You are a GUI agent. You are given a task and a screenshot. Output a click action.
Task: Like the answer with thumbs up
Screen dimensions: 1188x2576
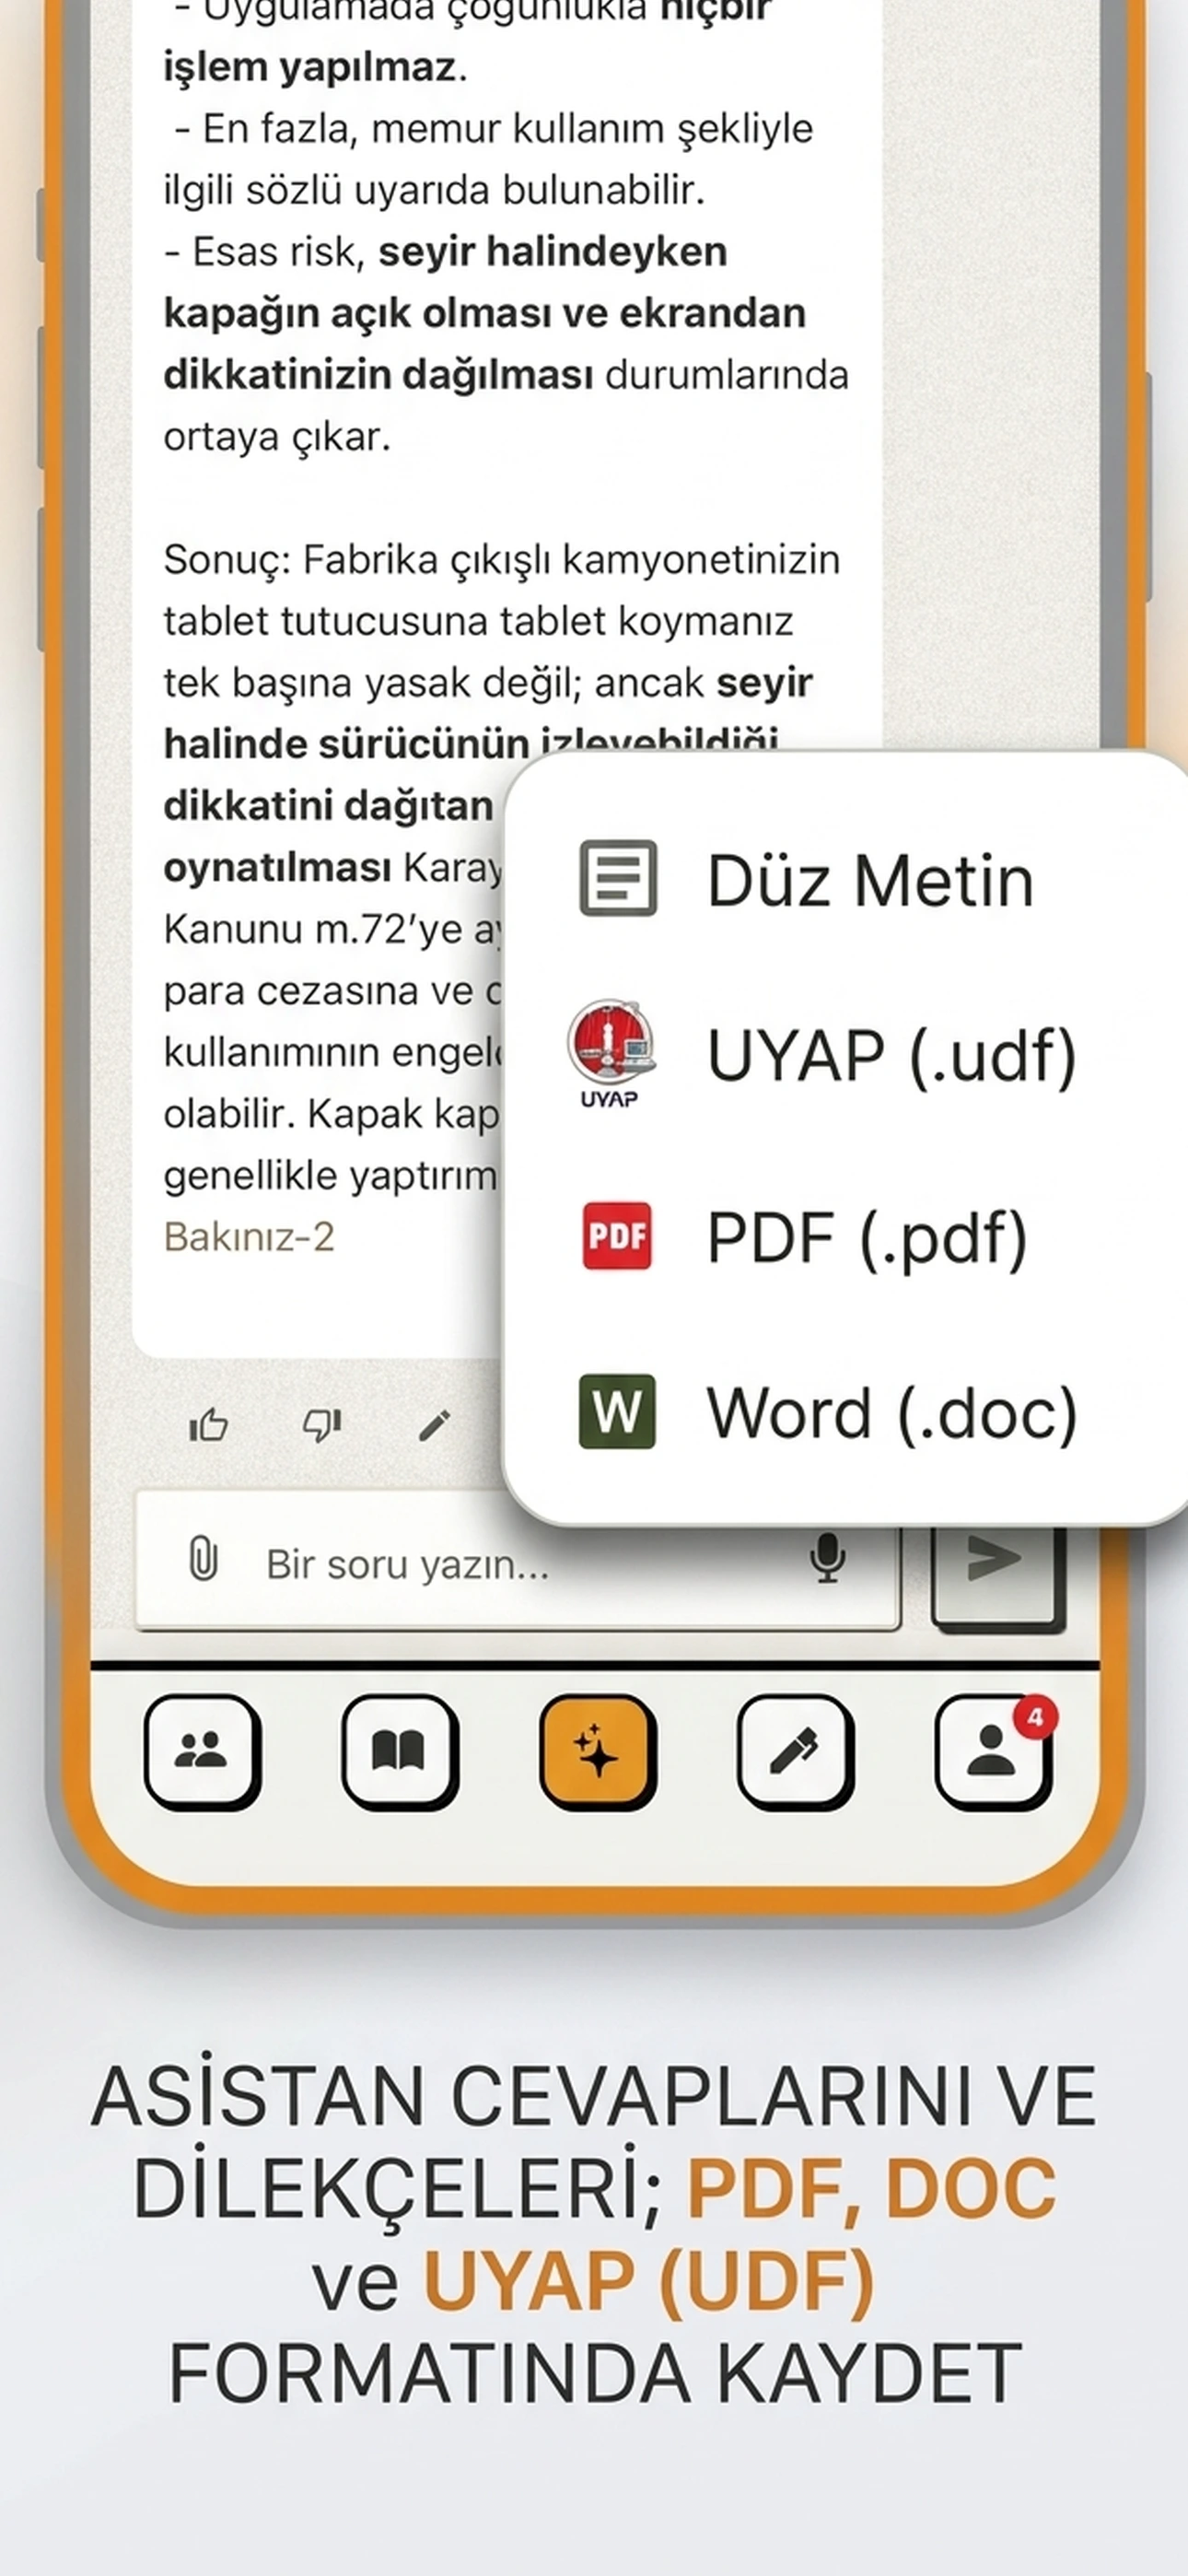click(x=209, y=1424)
